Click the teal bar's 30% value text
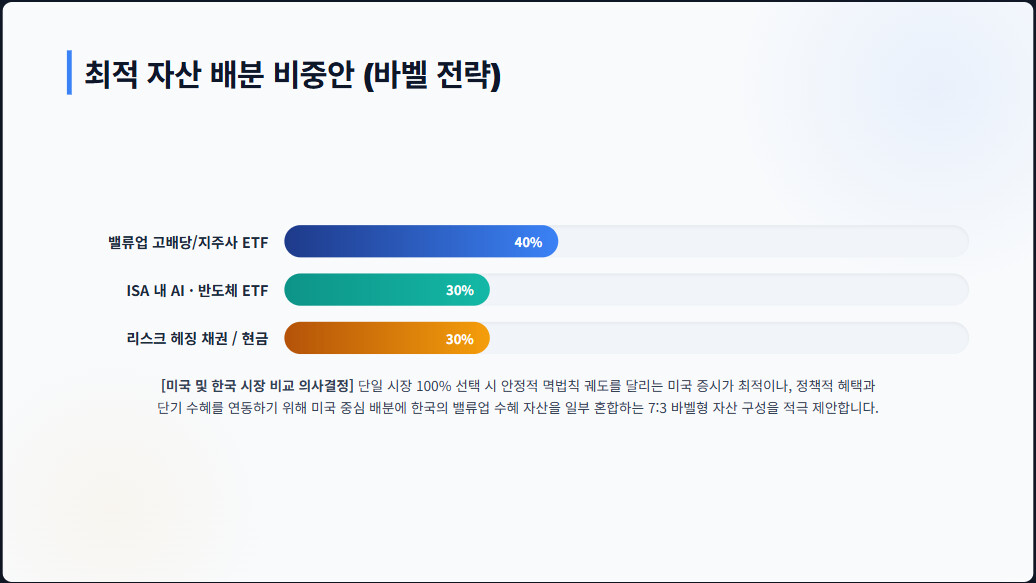 click(460, 290)
